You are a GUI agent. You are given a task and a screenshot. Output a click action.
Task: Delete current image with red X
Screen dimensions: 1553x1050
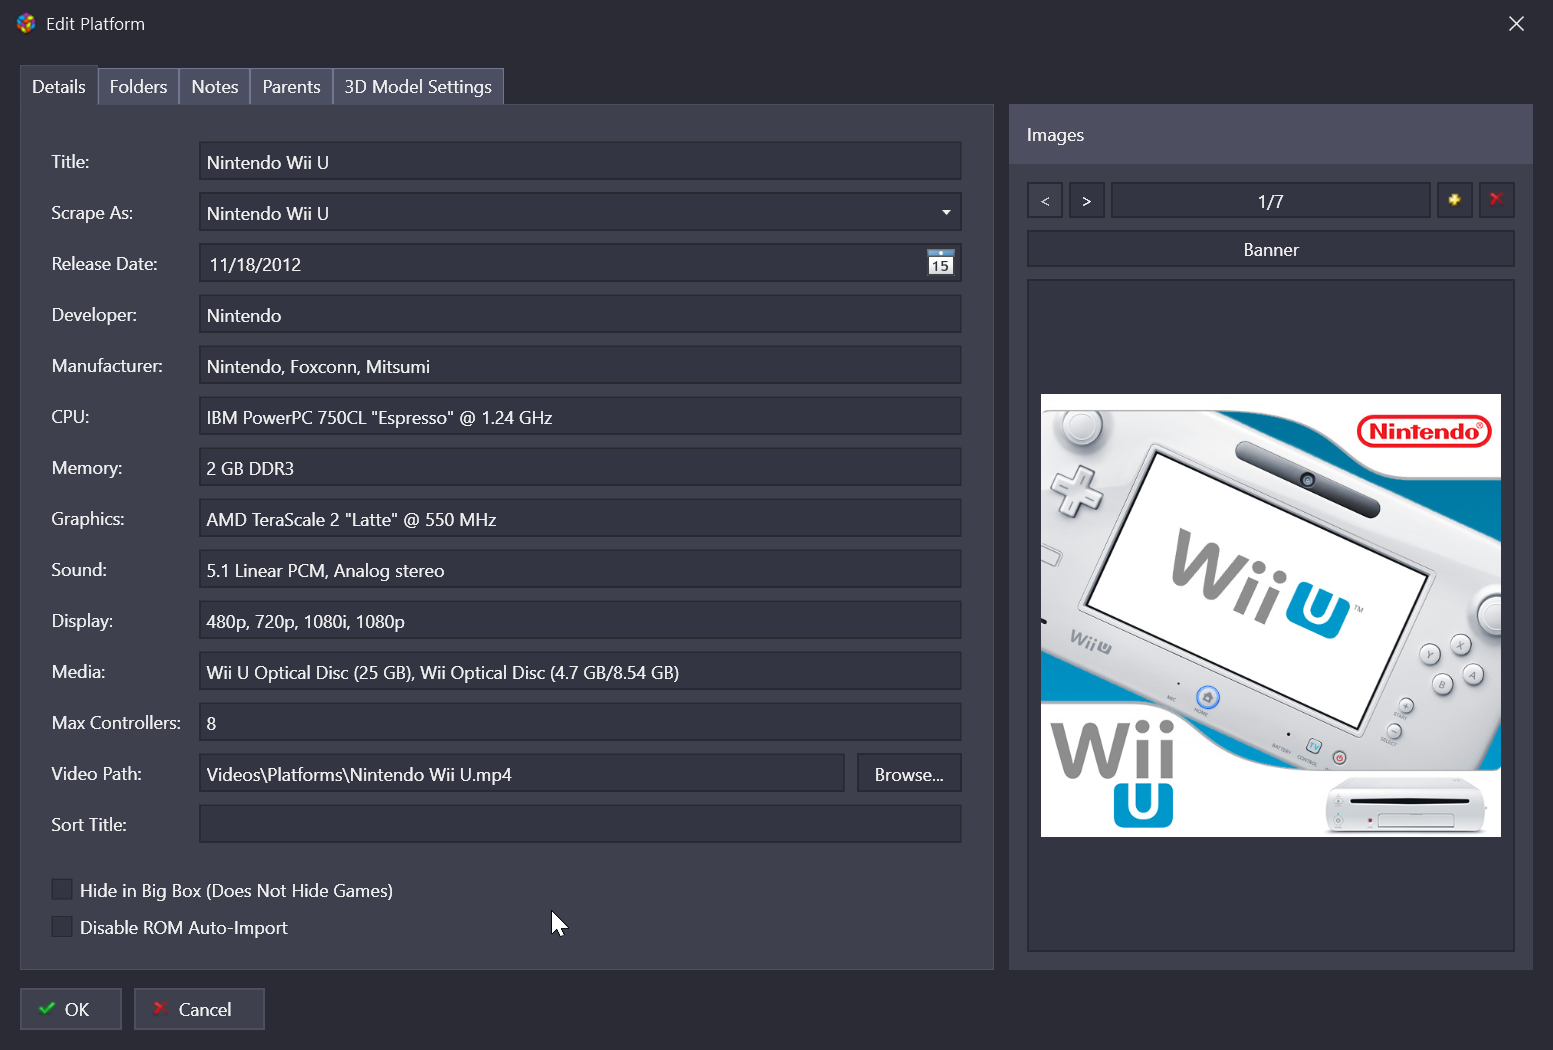pyautogui.click(x=1496, y=200)
